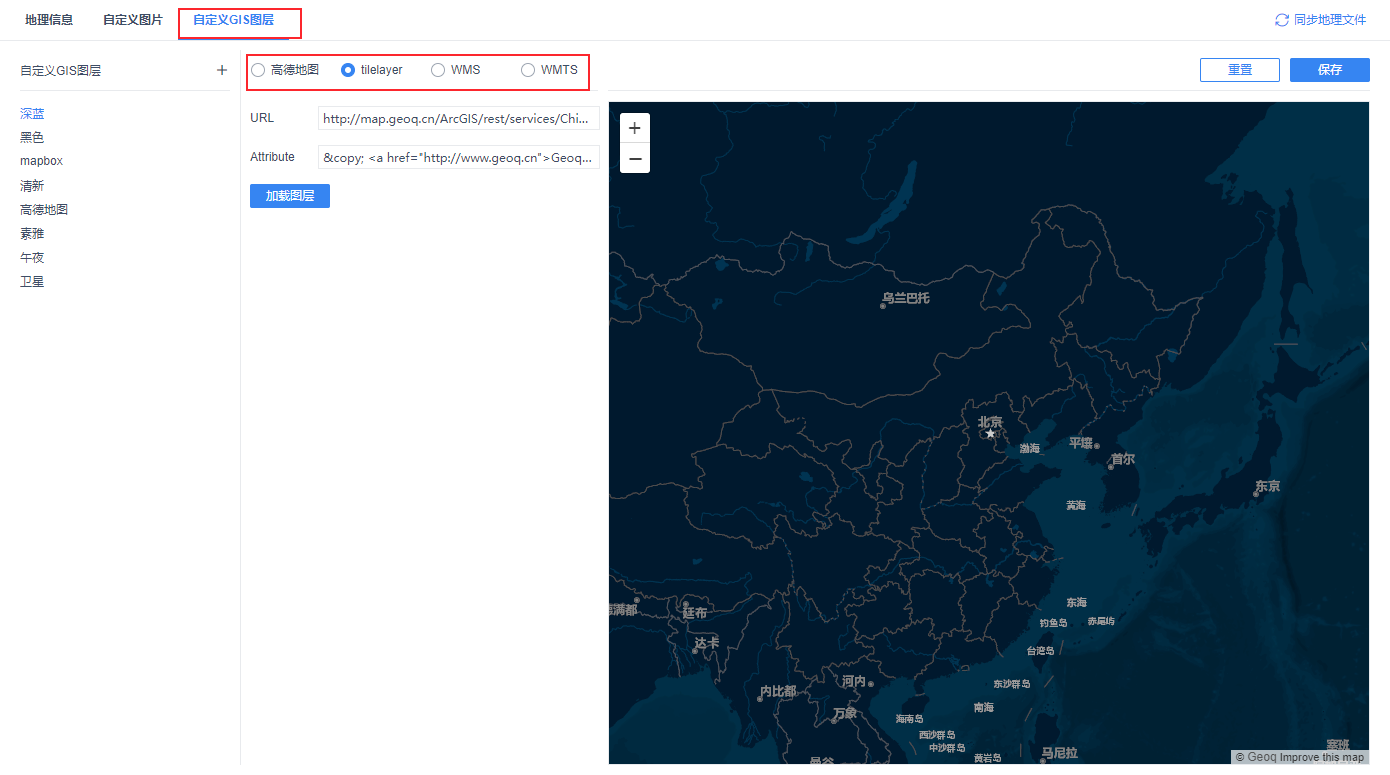Click the 平壤 label on the map
Image resolution: width=1390 pixels, height=775 pixels.
[x=1081, y=442]
